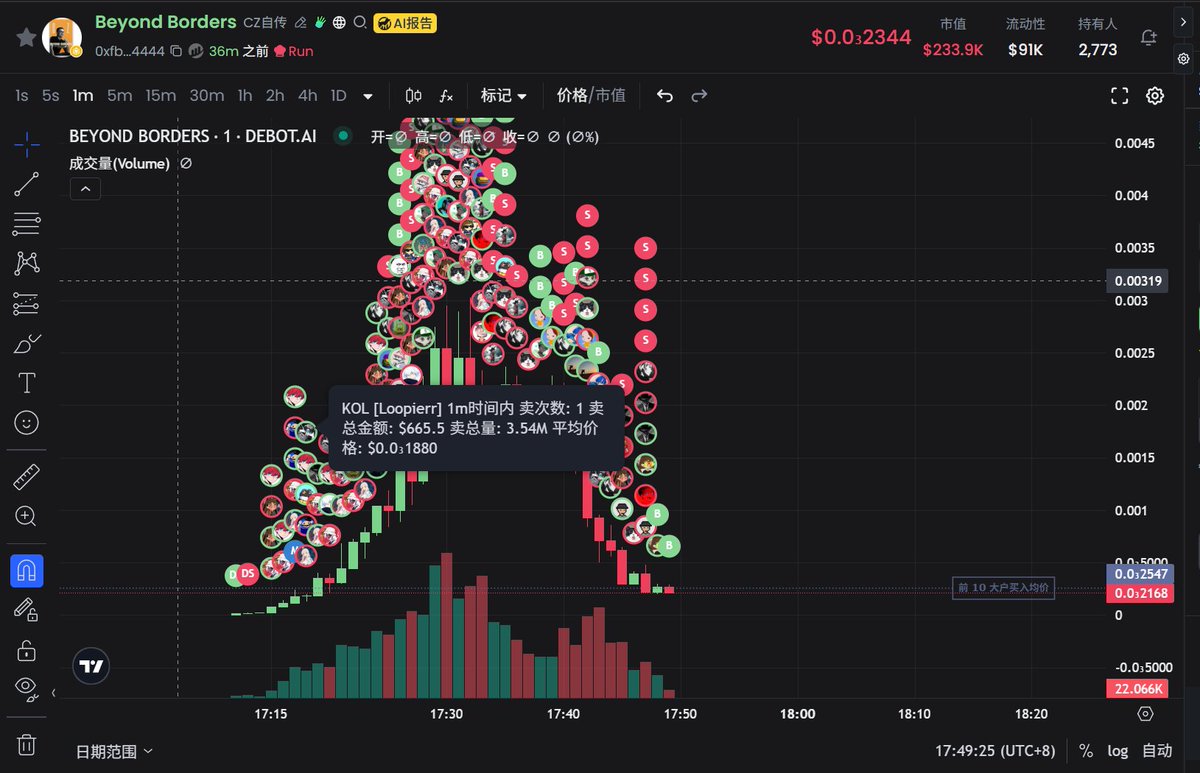Open the Run tag link
Viewport: 1200px width, 773px height.
293,51
